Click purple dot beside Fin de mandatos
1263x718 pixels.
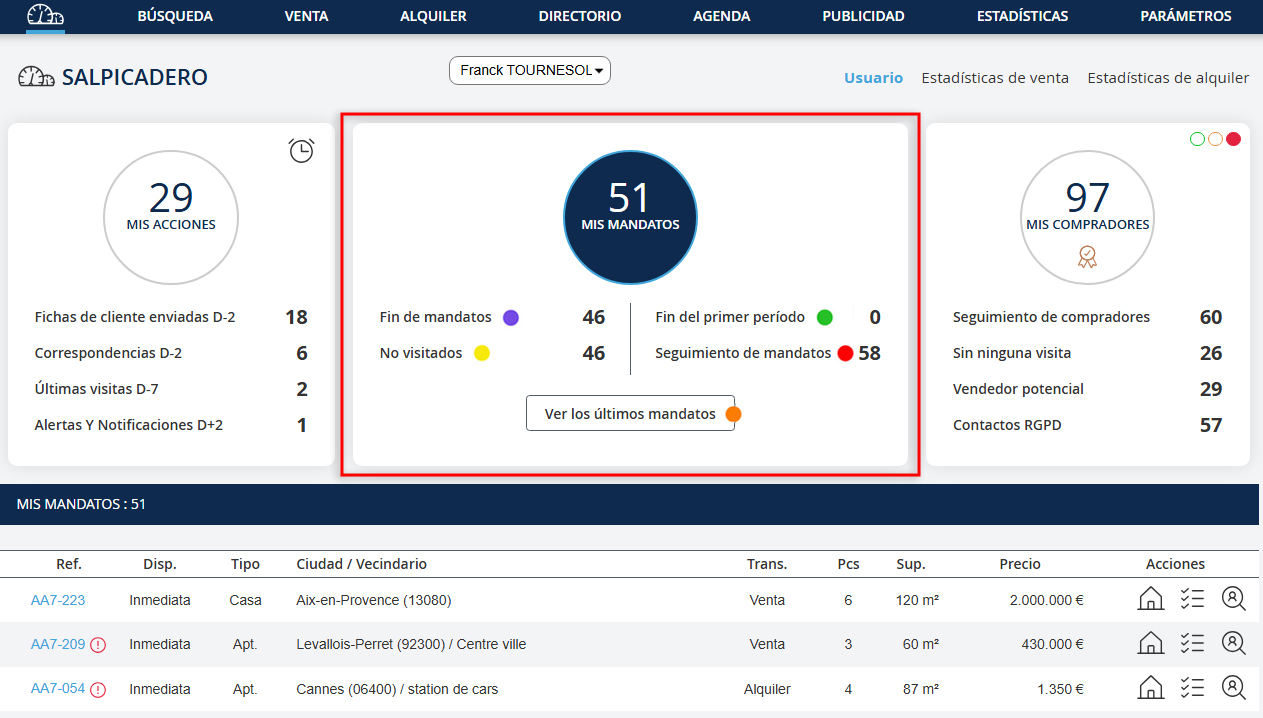tap(511, 318)
